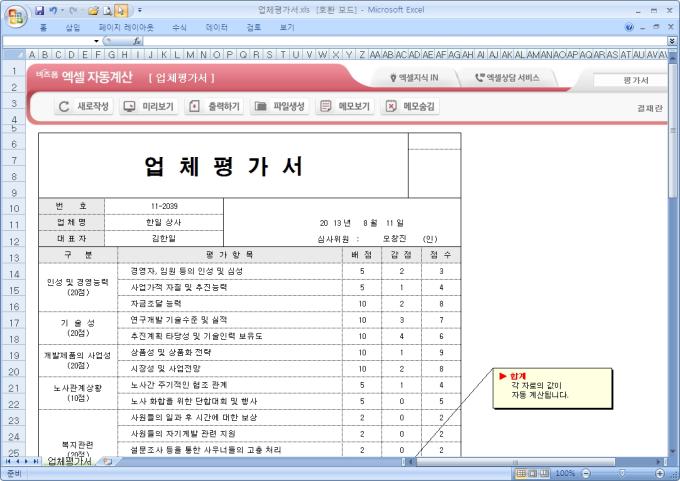Open the 엑셀지식 IN tab link
The width and height of the screenshot is (680, 481).
pos(414,78)
